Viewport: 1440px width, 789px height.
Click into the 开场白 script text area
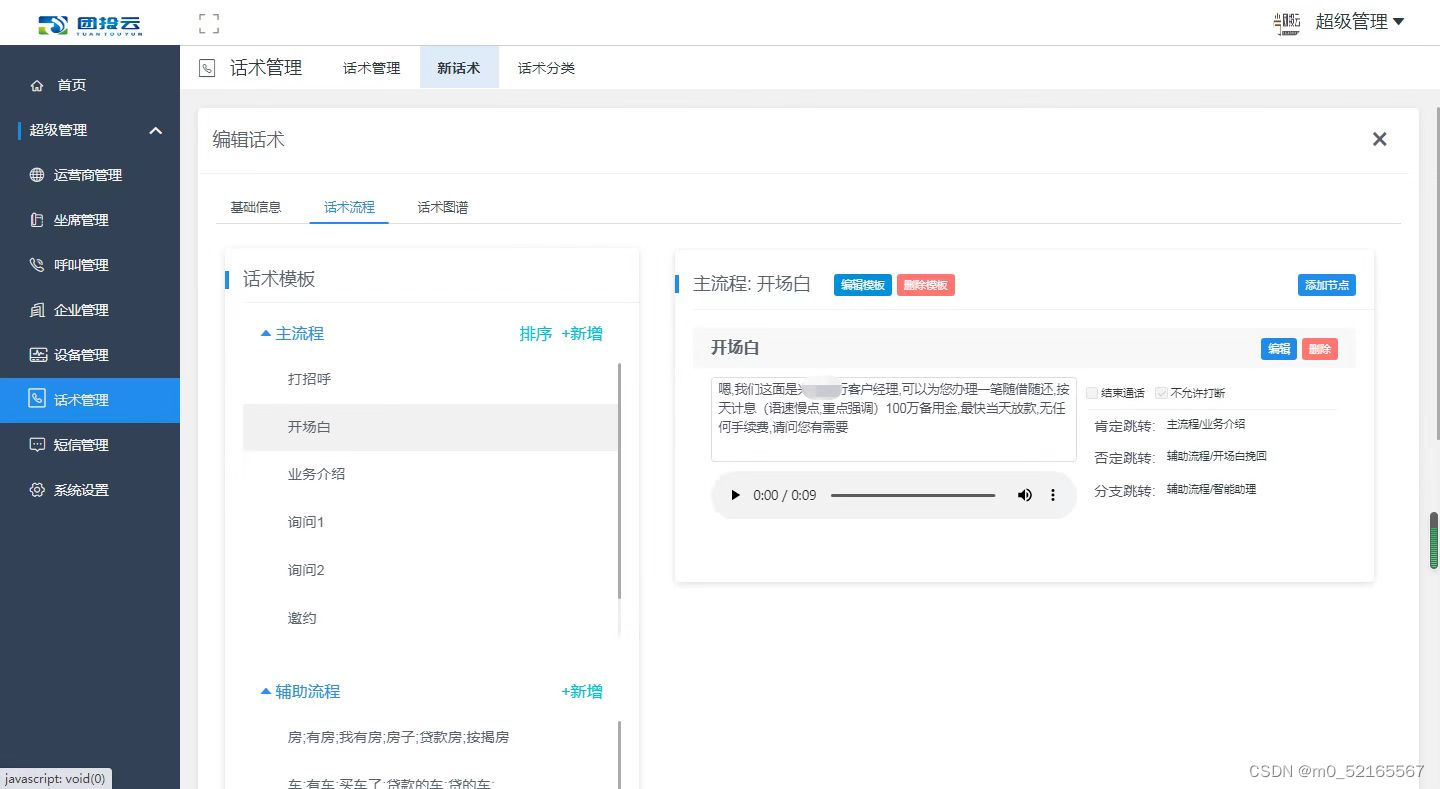(x=894, y=419)
